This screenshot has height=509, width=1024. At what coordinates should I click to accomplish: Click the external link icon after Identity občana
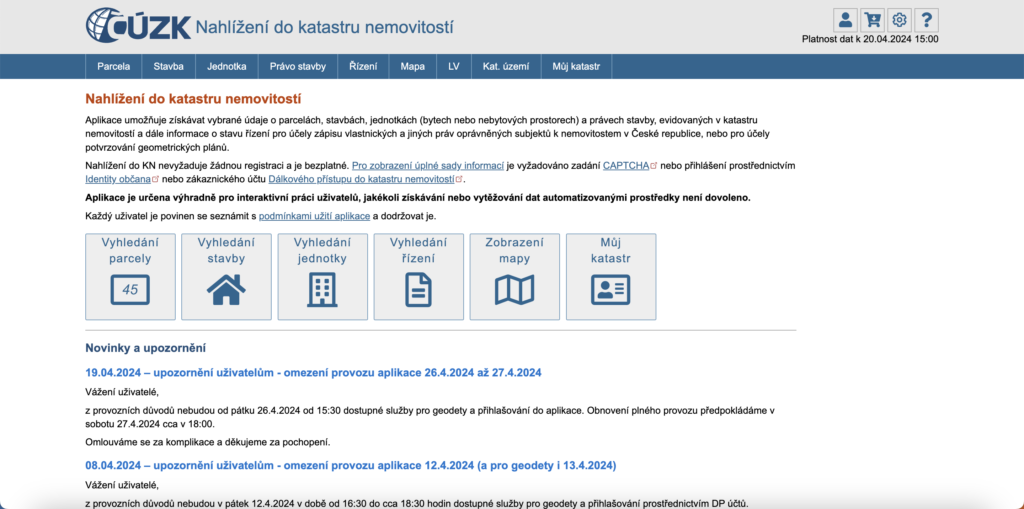point(155,179)
